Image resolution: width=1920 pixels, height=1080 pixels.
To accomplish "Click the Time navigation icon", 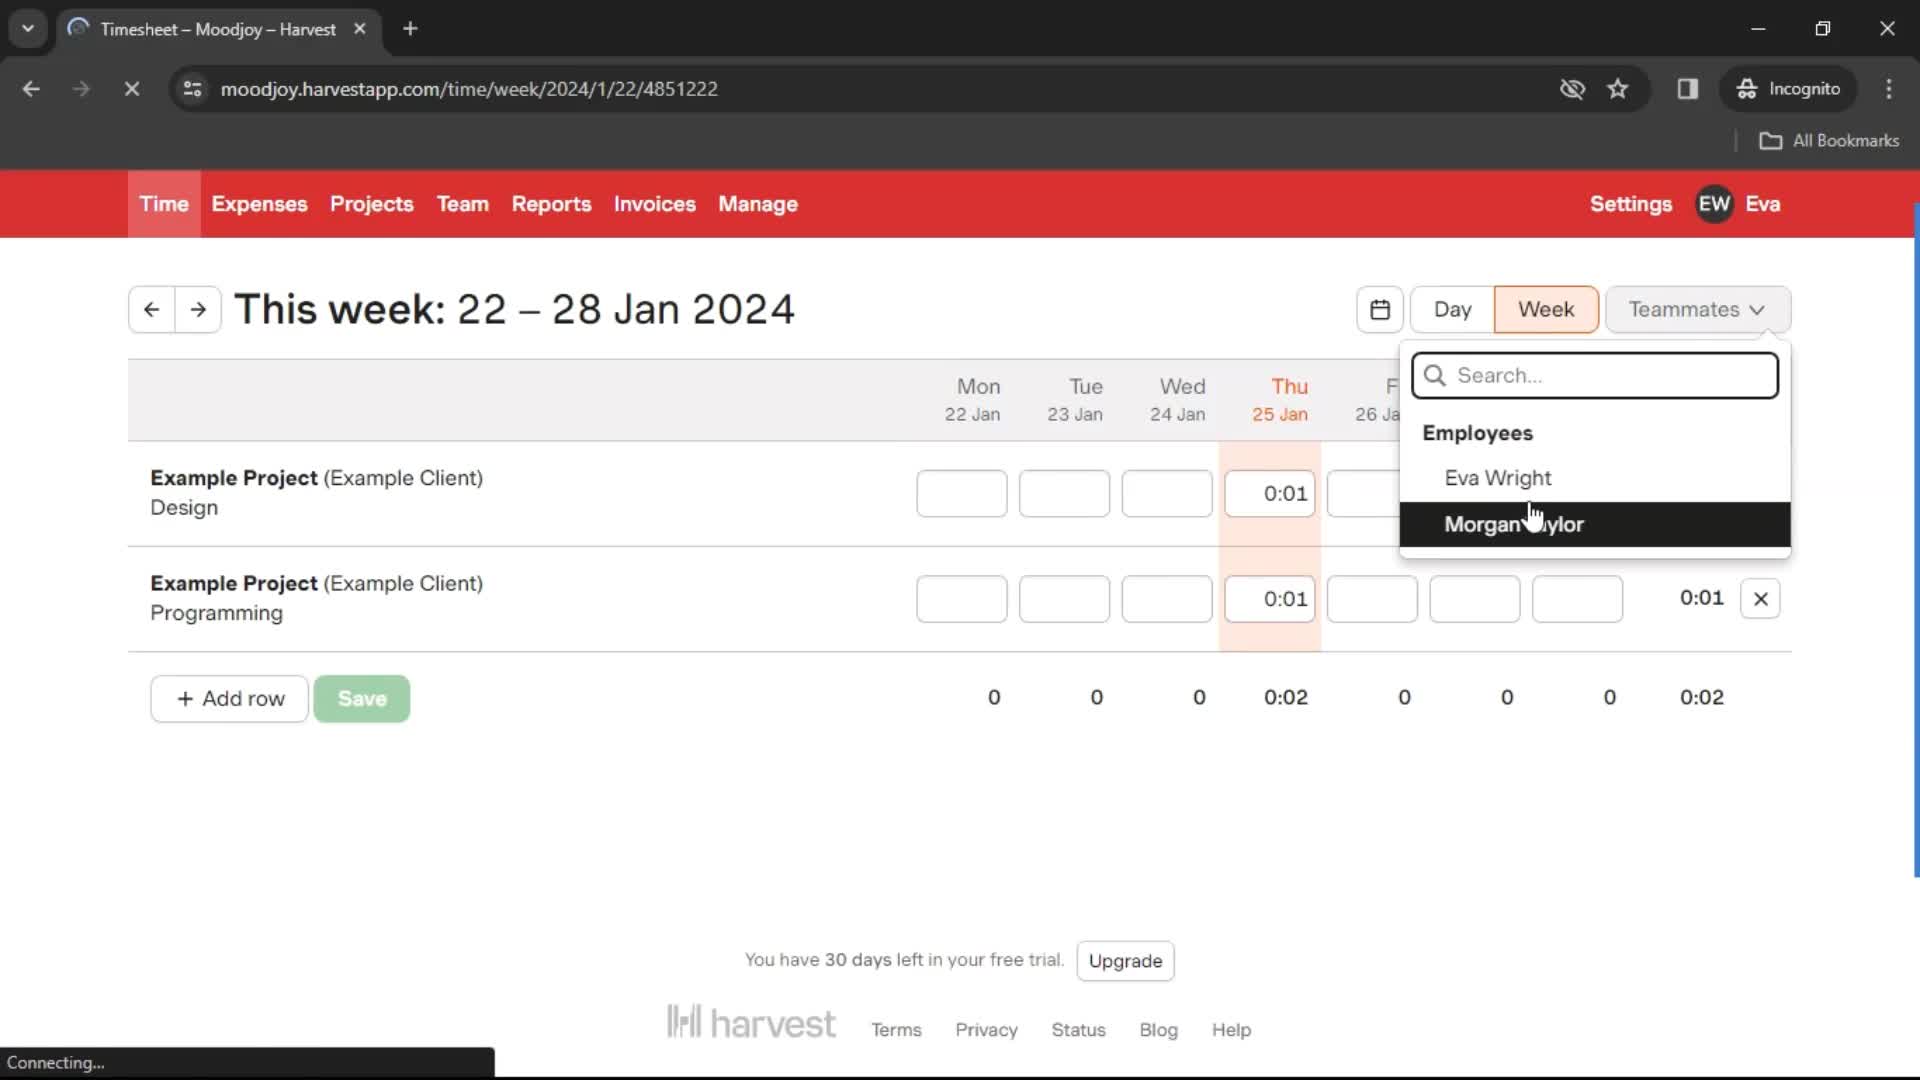I will point(164,204).
